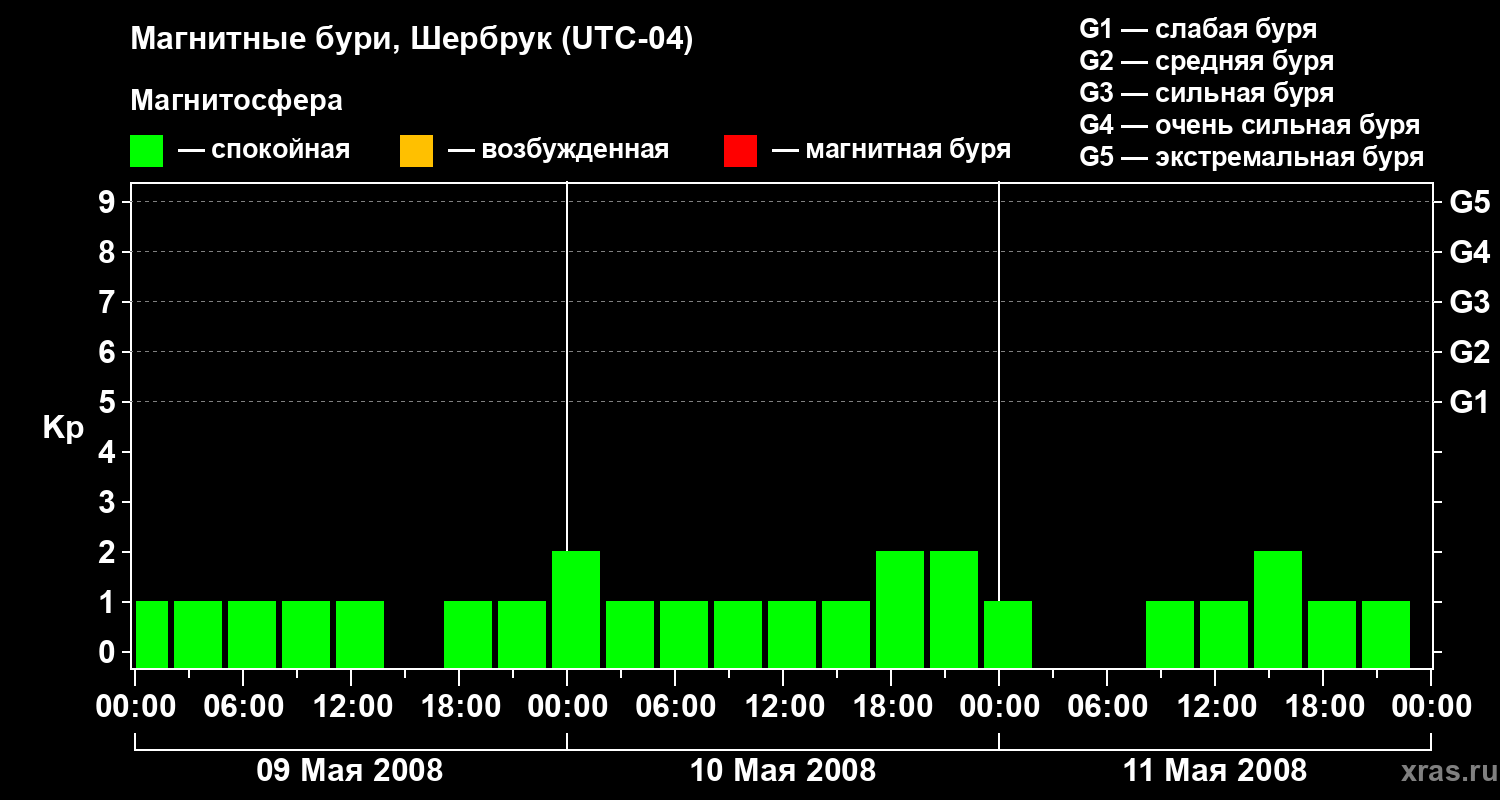This screenshot has height=800, width=1500.
Task: Click the G5 storm level label
Action: [1470, 202]
